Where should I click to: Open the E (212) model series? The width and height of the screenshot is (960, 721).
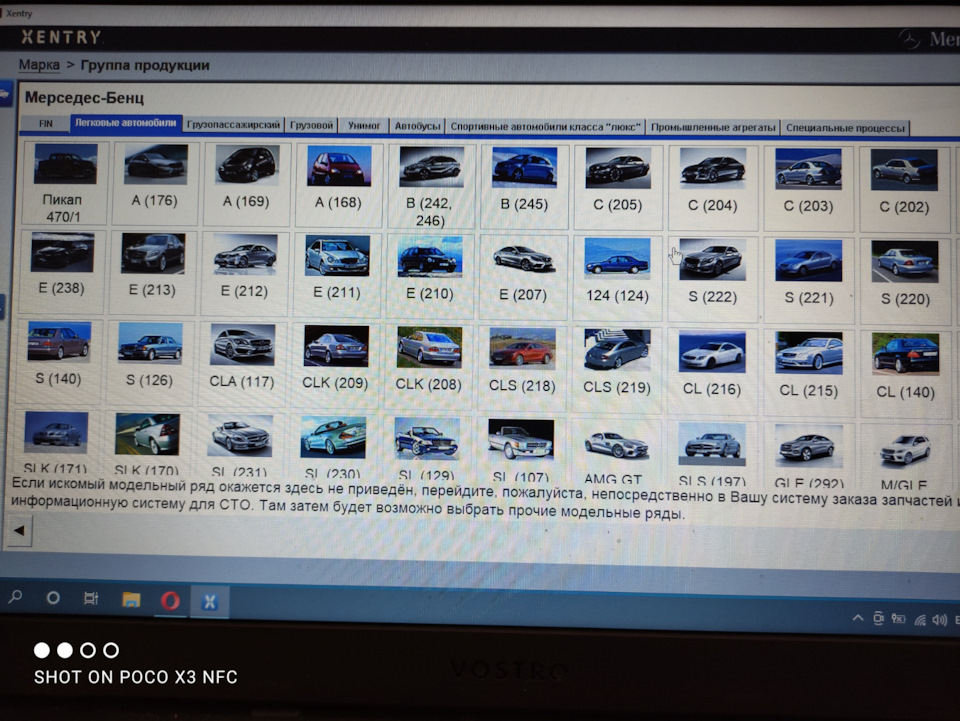pyautogui.click(x=244, y=274)
